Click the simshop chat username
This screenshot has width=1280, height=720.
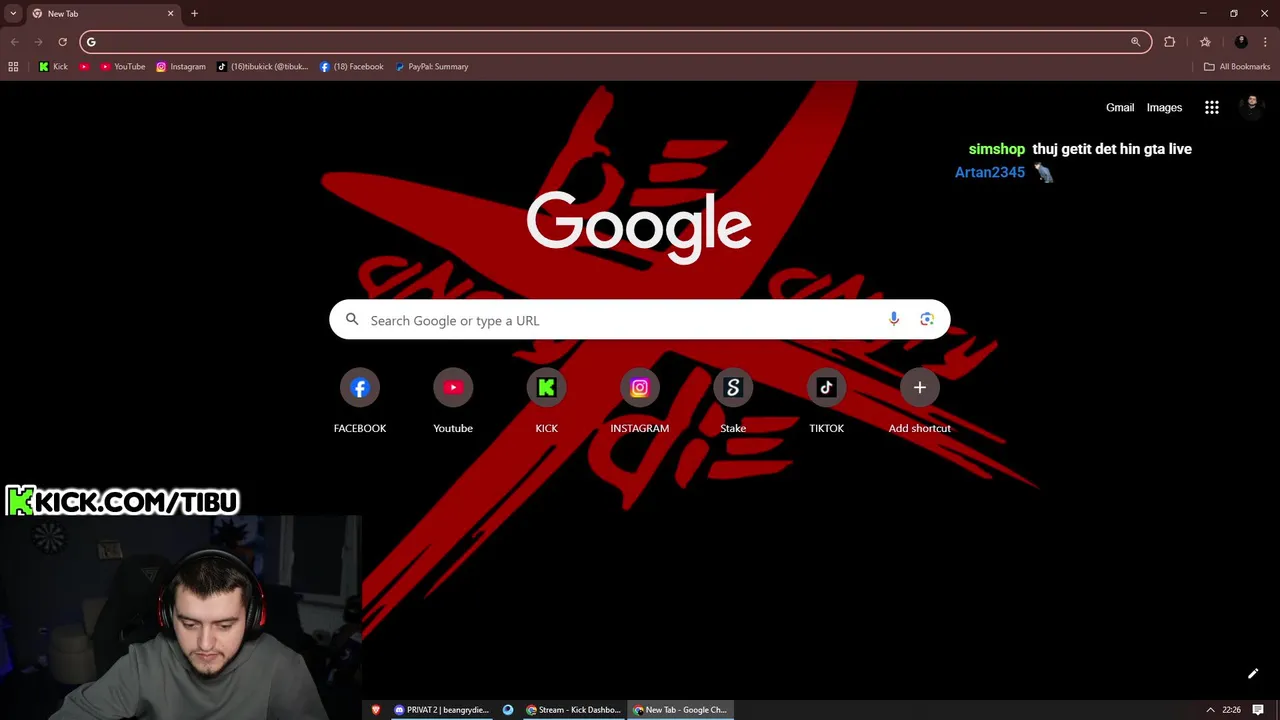[997, 149]
